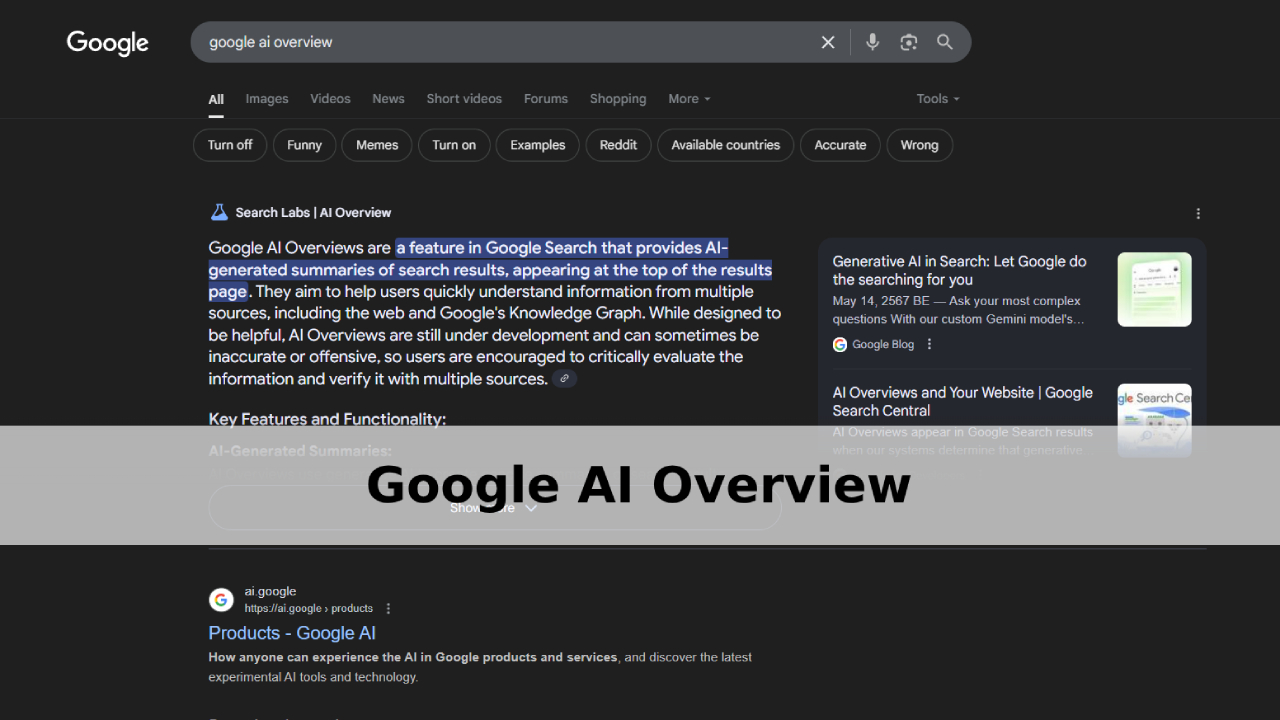Clear the search query with the X icon
Image resolution: width=1280 pixels, height=720 pixels.
[828, 42]
